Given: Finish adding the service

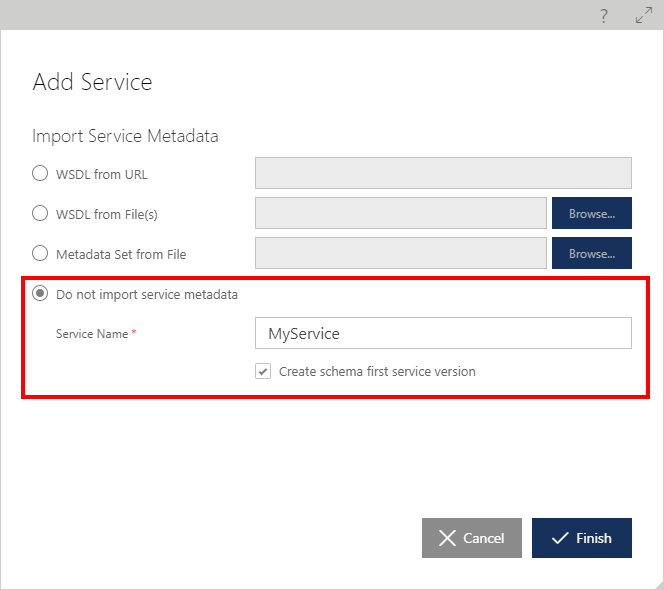Looking at the screenshot, I should 582,538.
